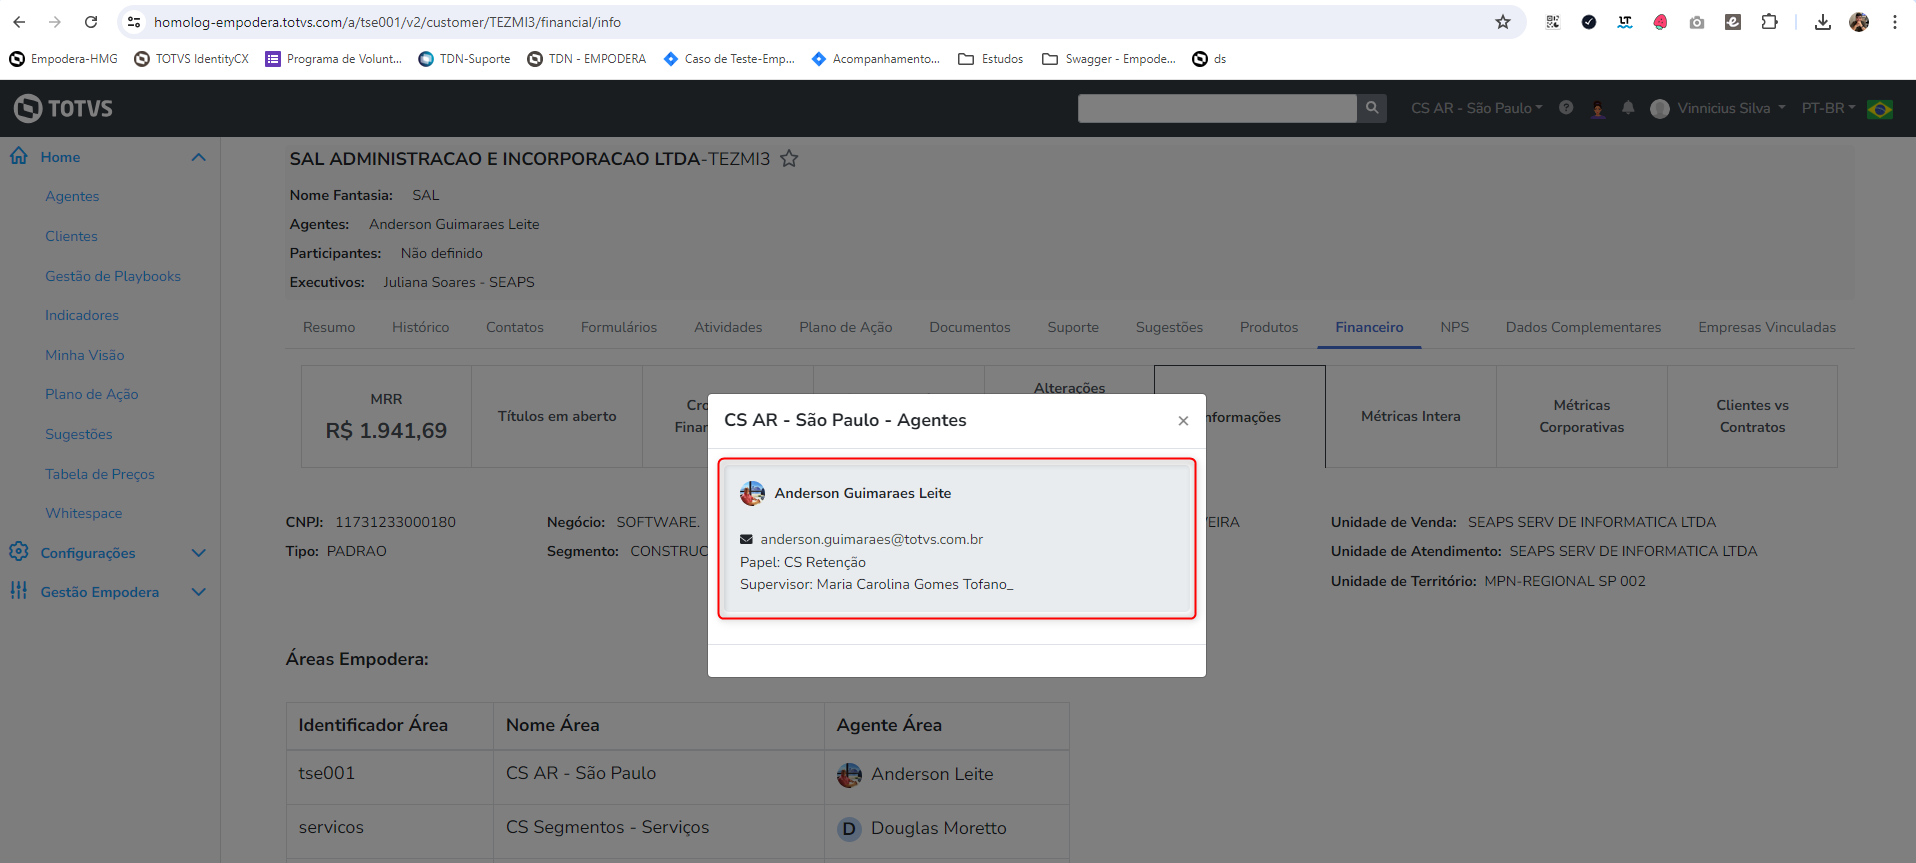Open the camera screenshot extension icon
The height and width of the screenshot is (863, 1916).
pos(1697,22)
